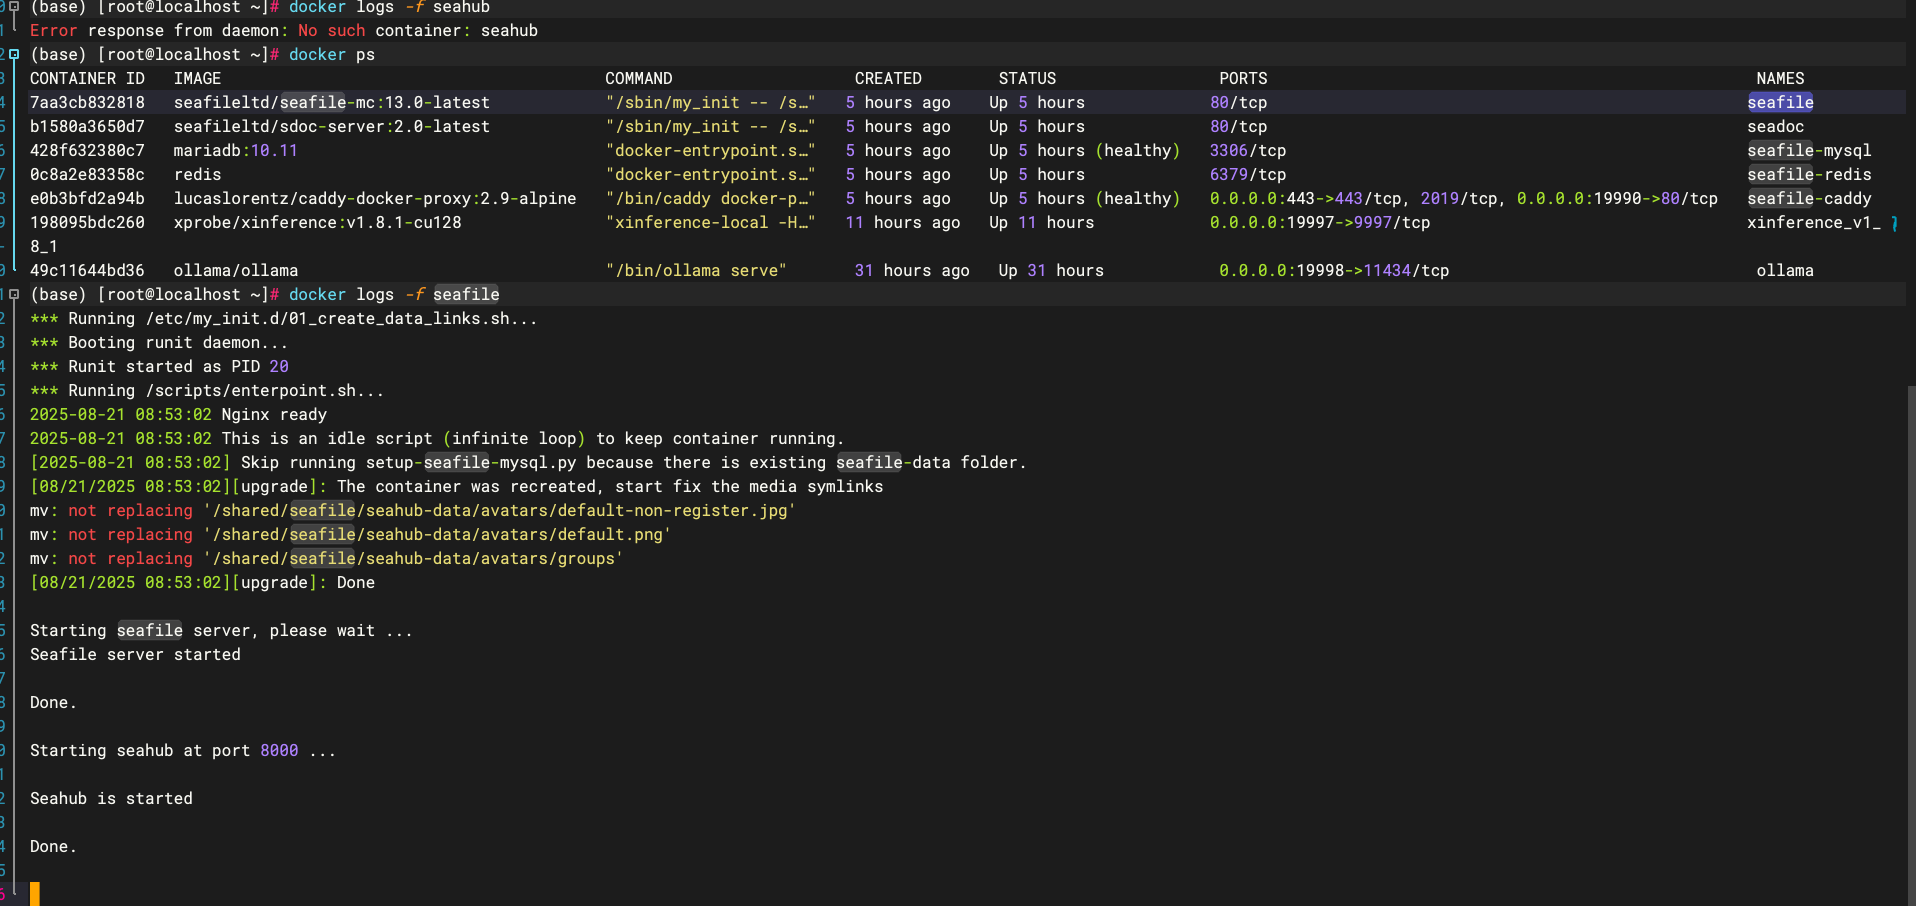Select container ID b1580a3650d7
This screenshot has width=1916, height=906.
(87, 126)
